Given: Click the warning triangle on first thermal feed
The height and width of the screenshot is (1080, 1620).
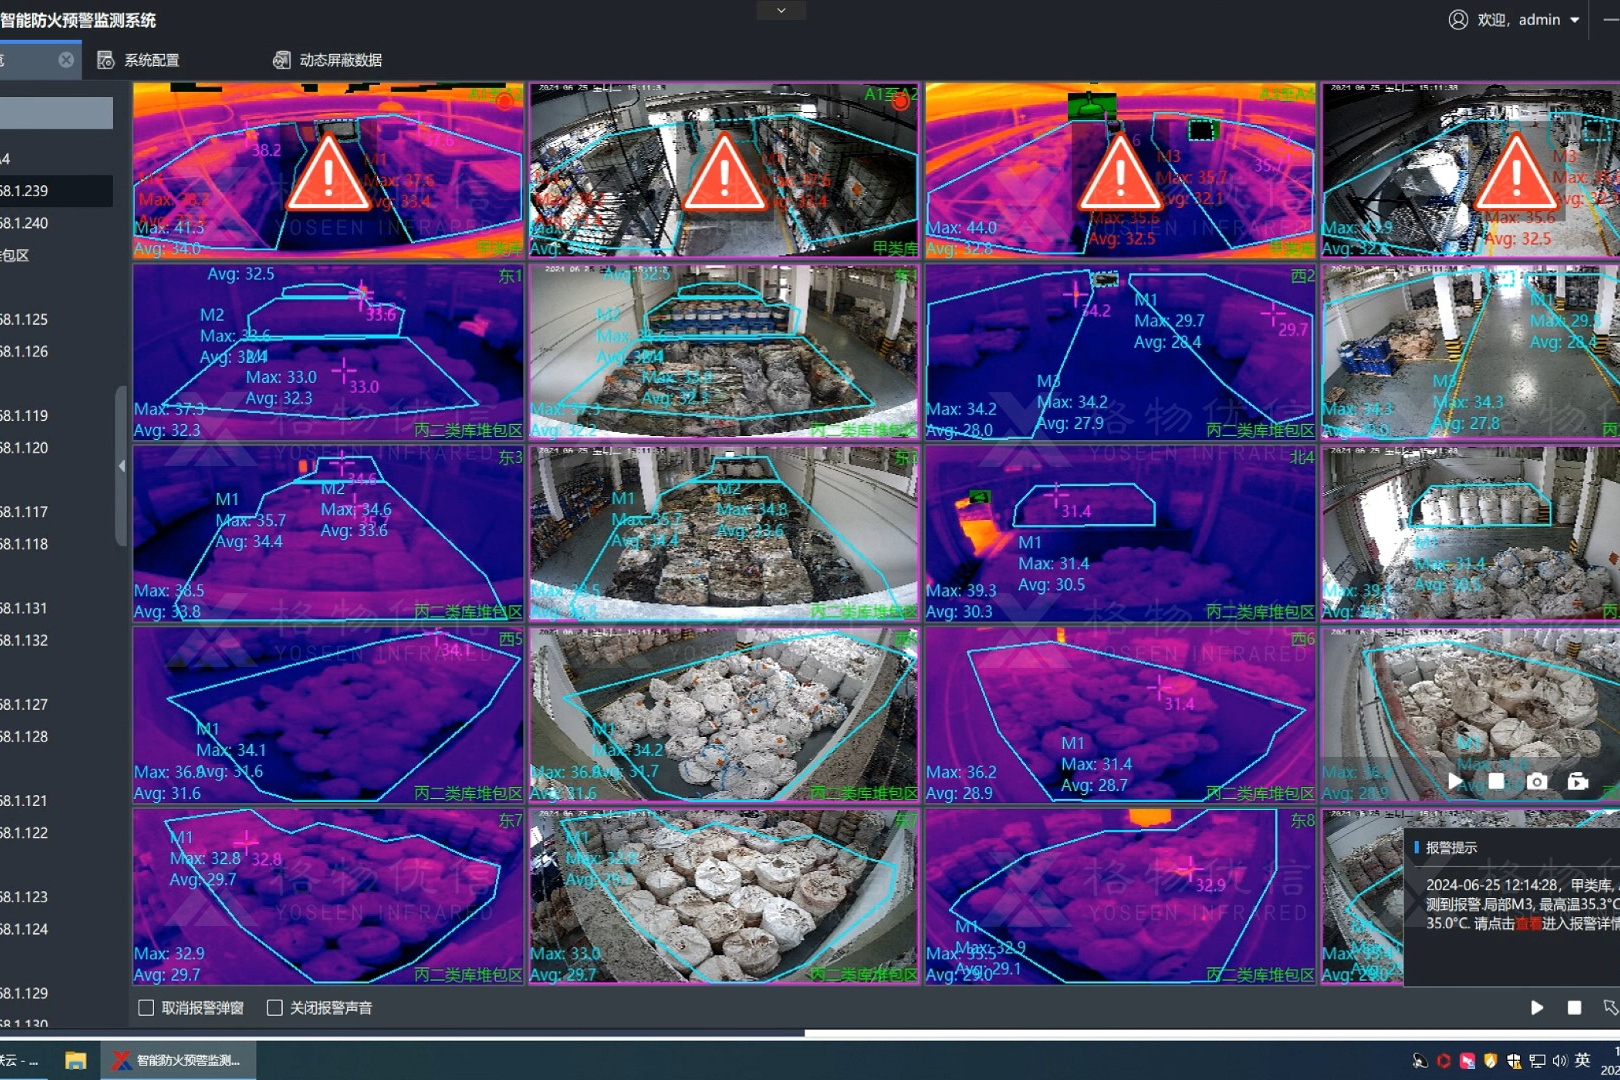Looking at the screenshot, I should [328, 175].
